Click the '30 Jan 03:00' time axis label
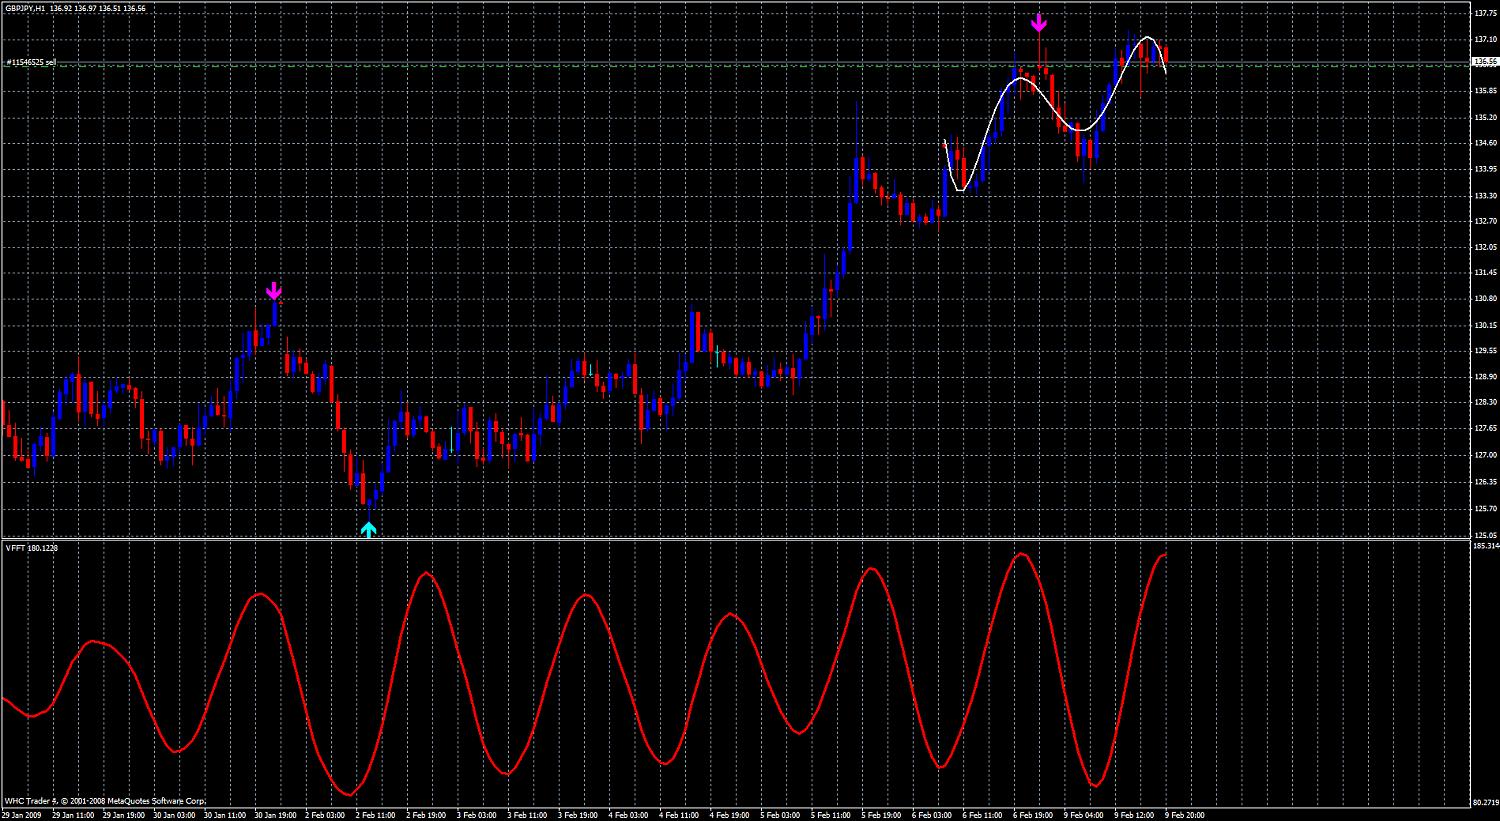The image size is (1500, 821). [x=174, y=815]
